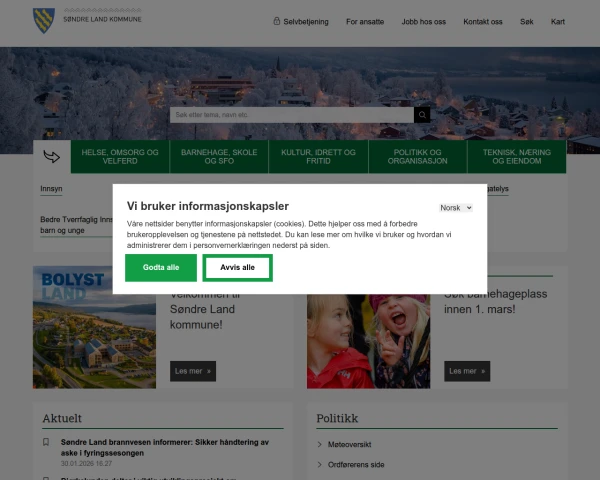Open the laughing children photo thumbnail
The height and width of the screenshot is (480, 600).
tap(368, 341)
